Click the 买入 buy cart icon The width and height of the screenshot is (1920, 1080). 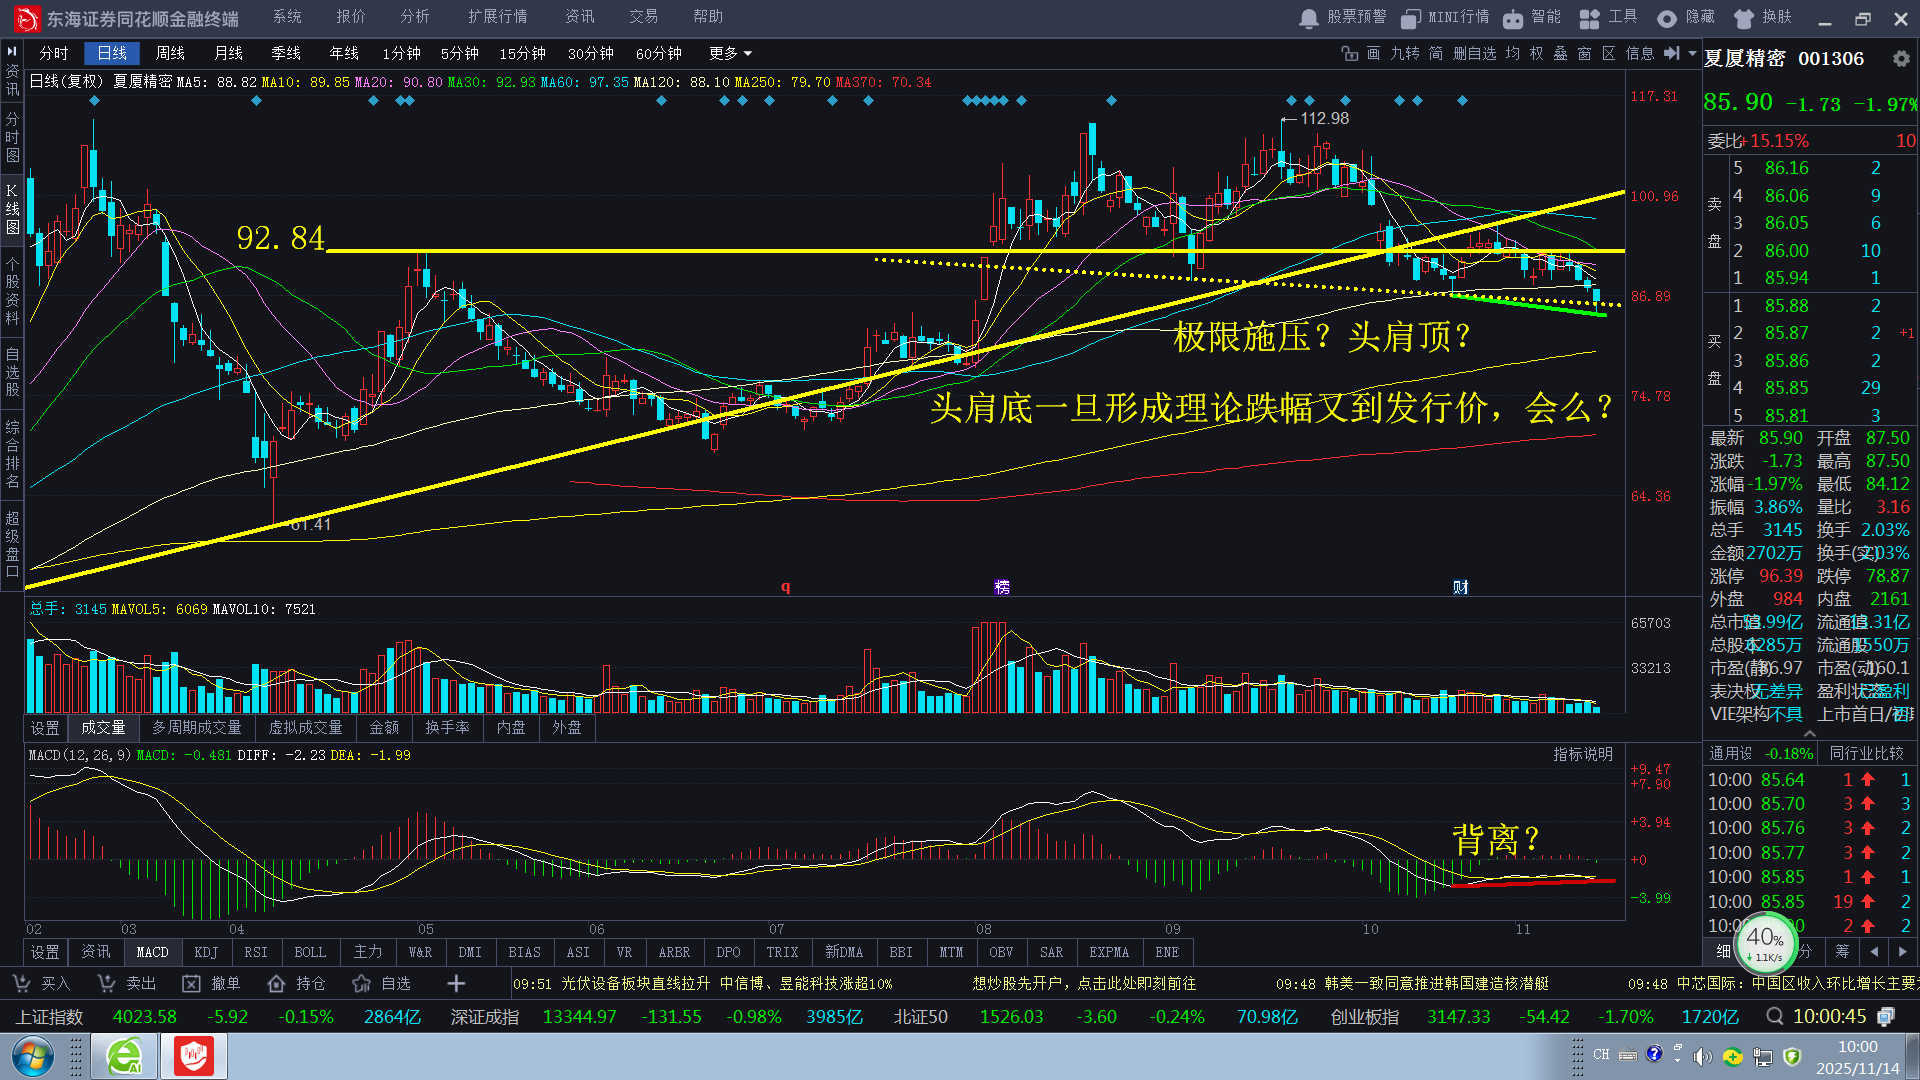(21, 984)
